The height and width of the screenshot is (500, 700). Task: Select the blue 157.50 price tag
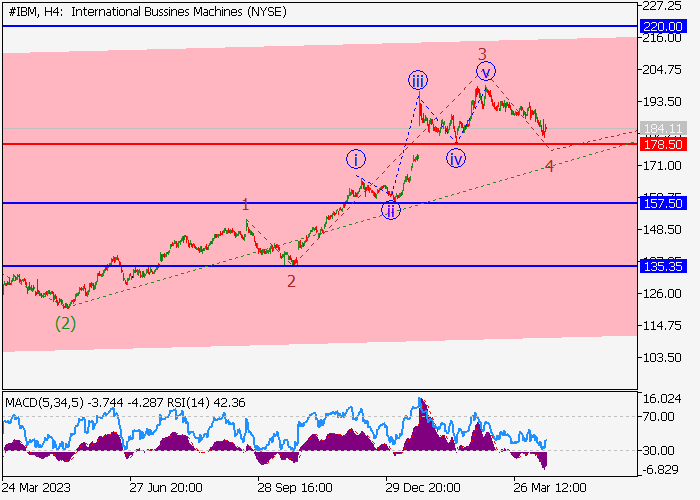coord(663,203)
